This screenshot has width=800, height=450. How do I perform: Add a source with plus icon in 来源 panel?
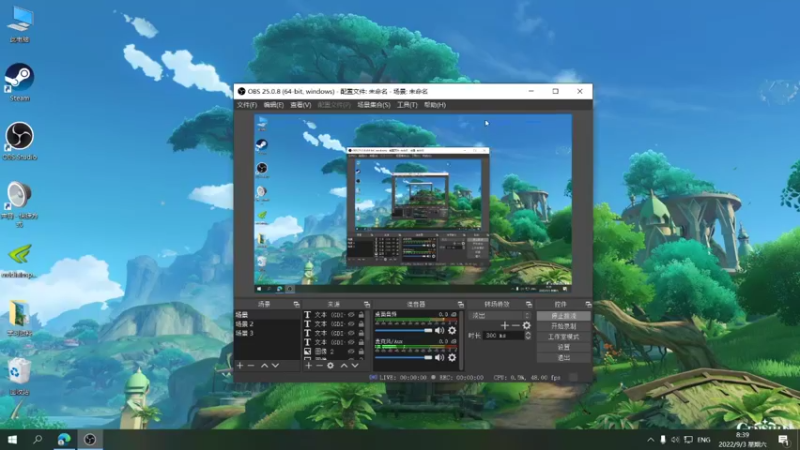(308, 365)
